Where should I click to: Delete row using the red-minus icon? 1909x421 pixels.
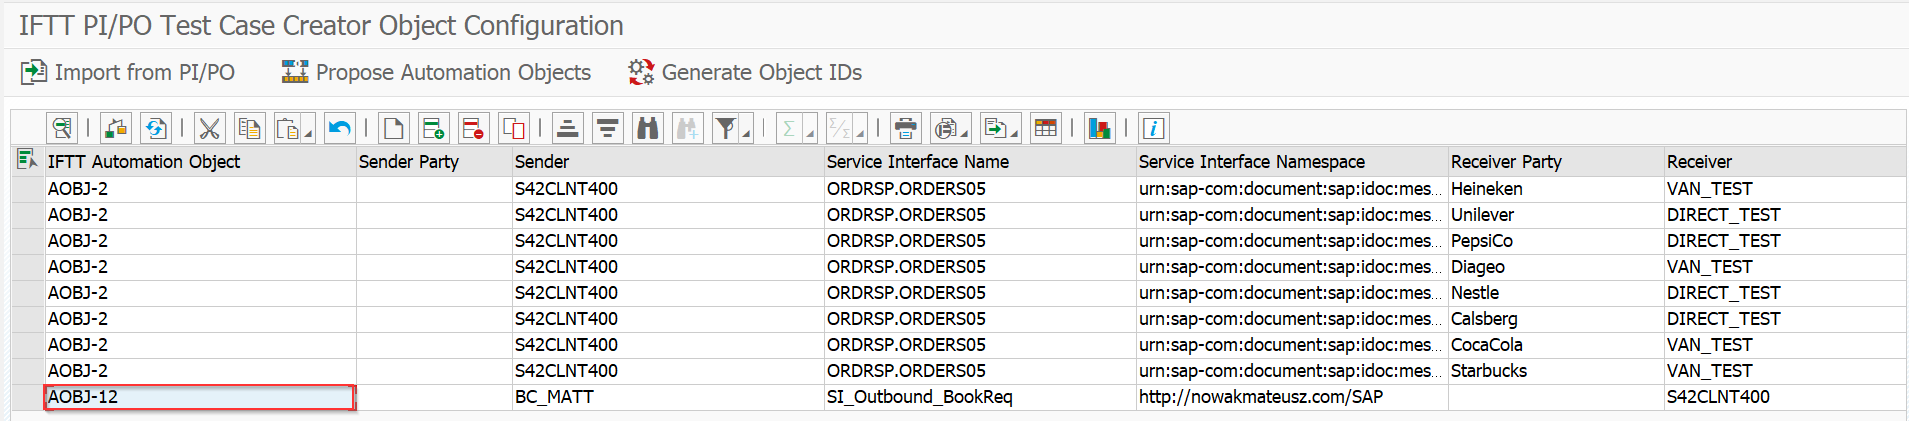coord(473,128)
